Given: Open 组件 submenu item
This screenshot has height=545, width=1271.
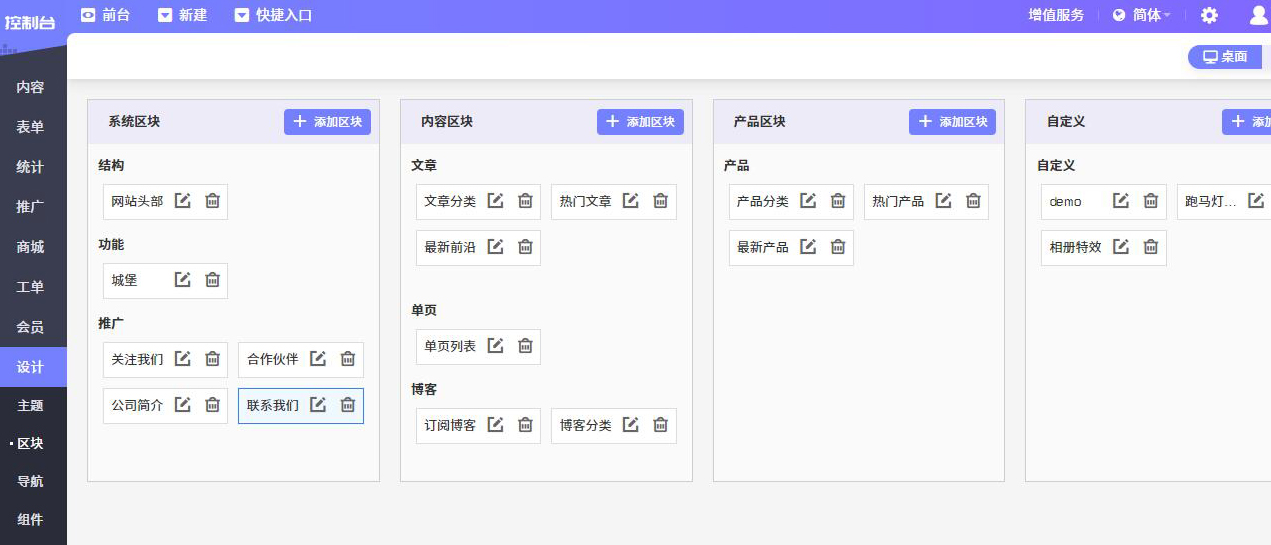Looking at the screenshot, I should pos(33,519).
